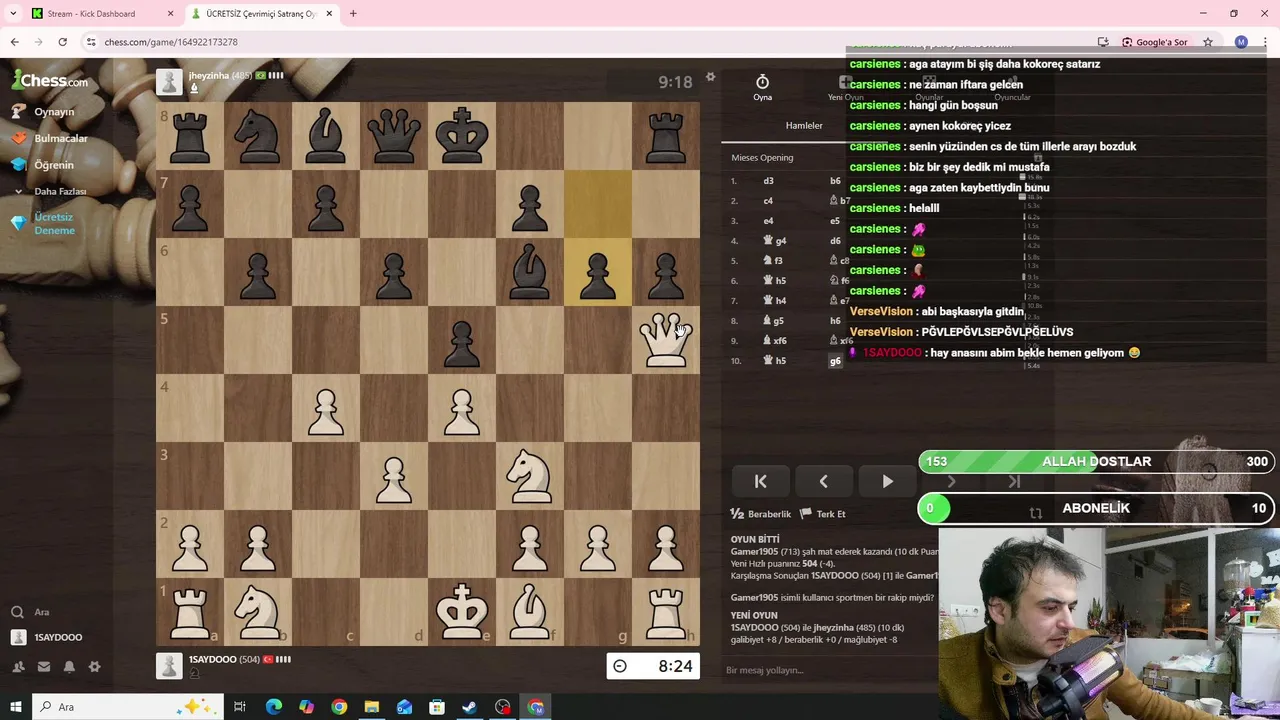Click the Google'a Sor button

[x=1154, y=42]
